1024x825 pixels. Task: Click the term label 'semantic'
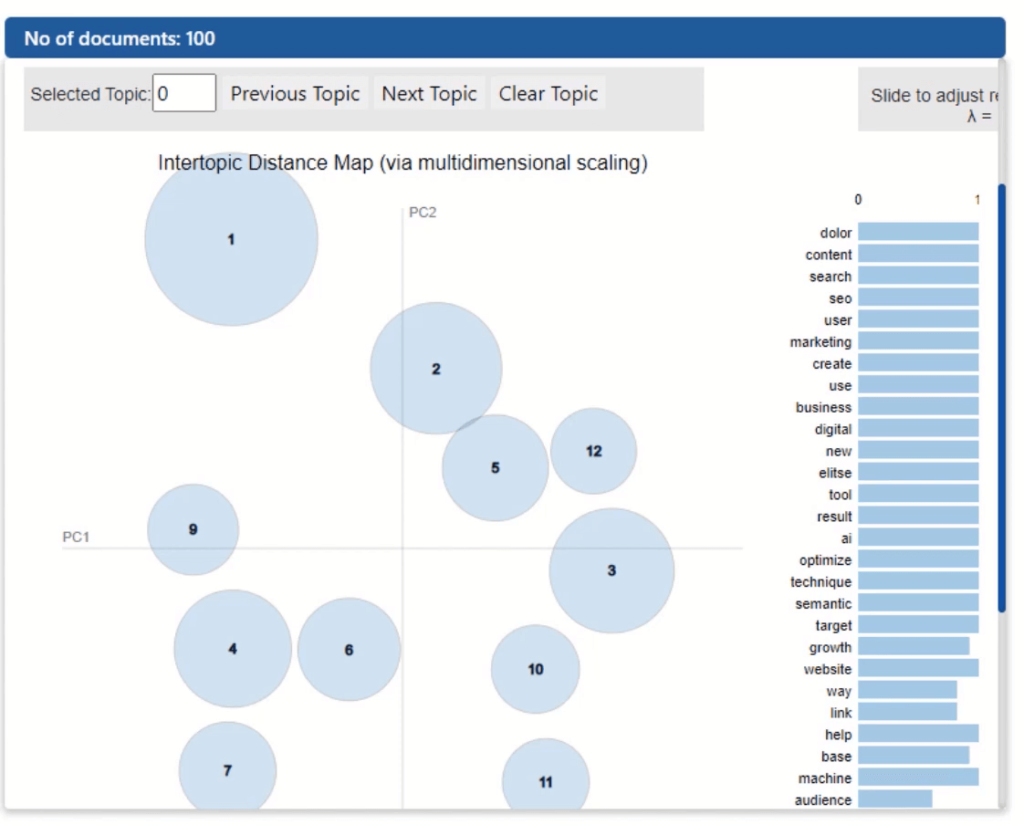824,604
